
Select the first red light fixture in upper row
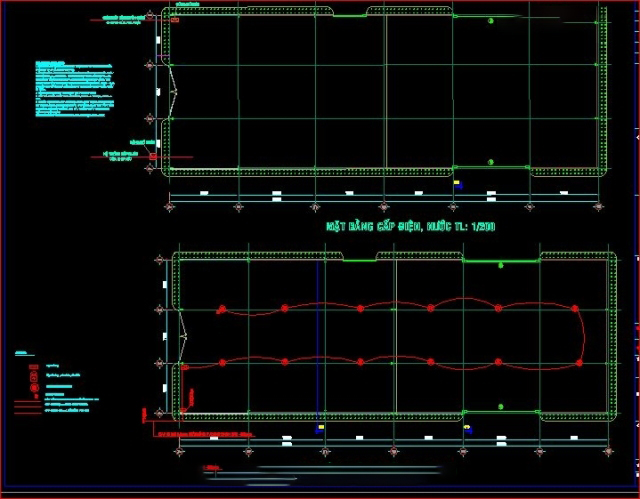pos(221,308)
